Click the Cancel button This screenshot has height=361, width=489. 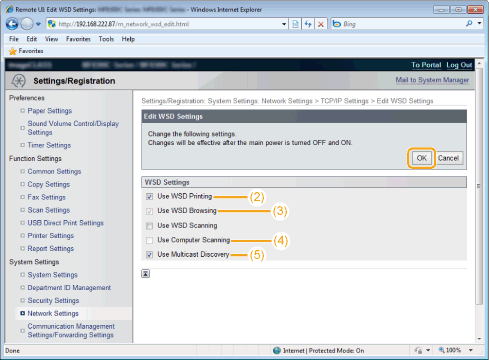point(448,158)
